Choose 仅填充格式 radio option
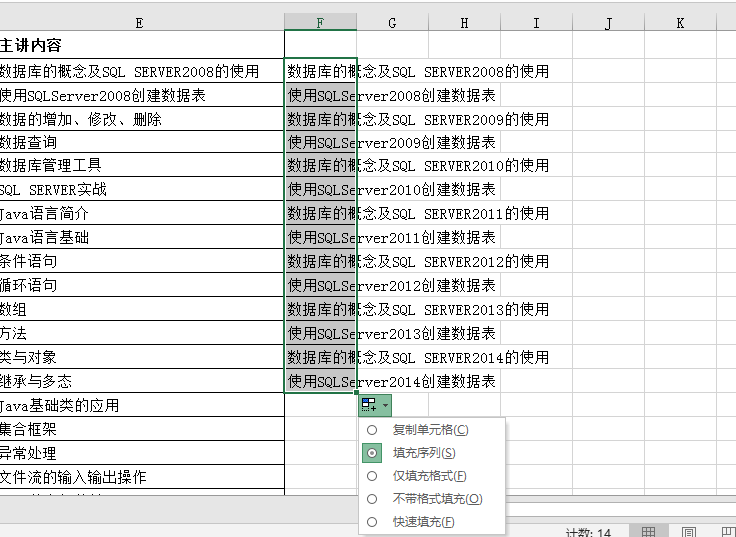The image size is (736, 537). click(372, 476)
